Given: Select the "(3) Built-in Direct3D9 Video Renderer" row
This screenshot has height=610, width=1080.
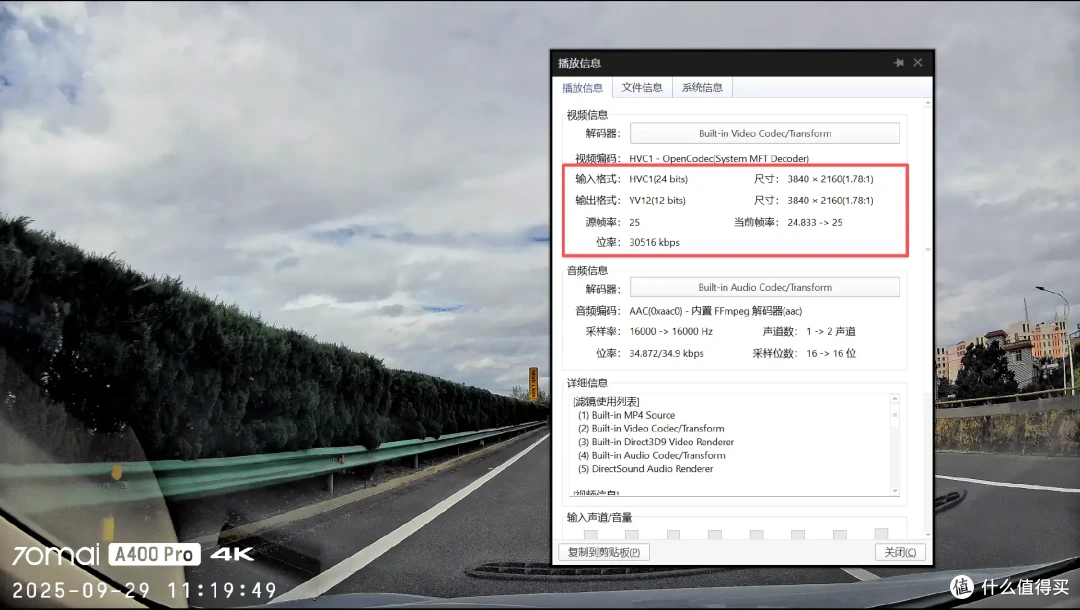Looking at the screenshot, I should (x=656, y=442).
